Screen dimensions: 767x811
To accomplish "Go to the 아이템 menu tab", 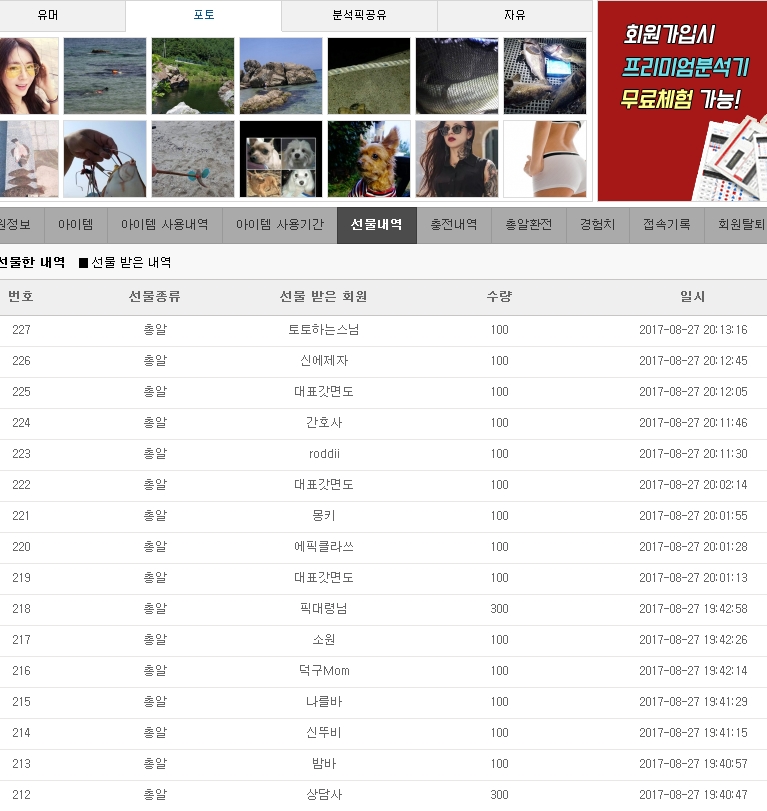I will click(76, 224).
